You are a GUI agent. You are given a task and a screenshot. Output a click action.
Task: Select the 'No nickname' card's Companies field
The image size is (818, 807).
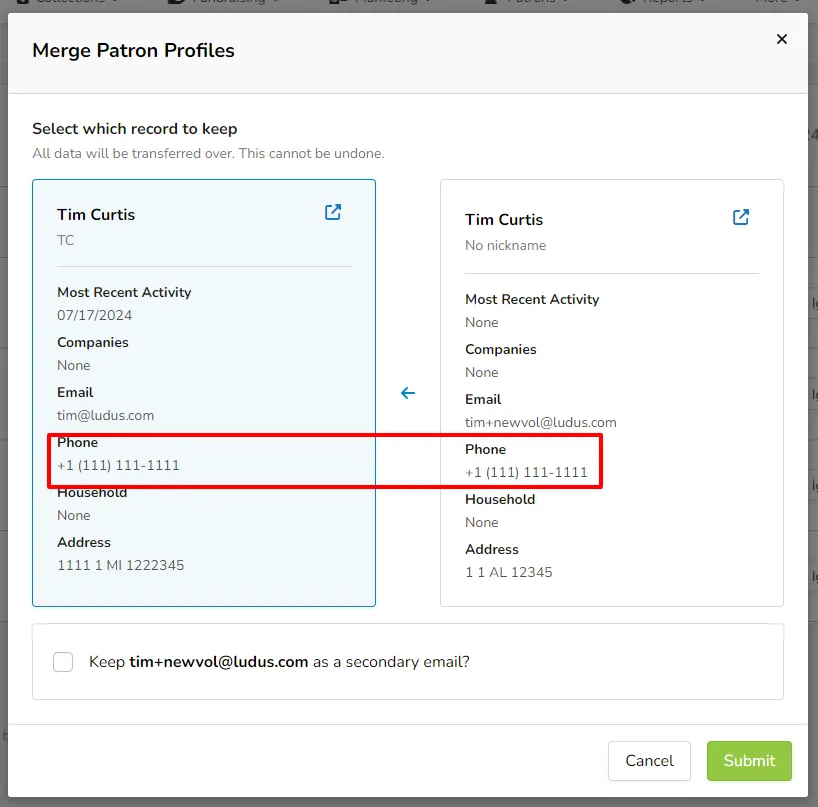click(x=501, y=360)
